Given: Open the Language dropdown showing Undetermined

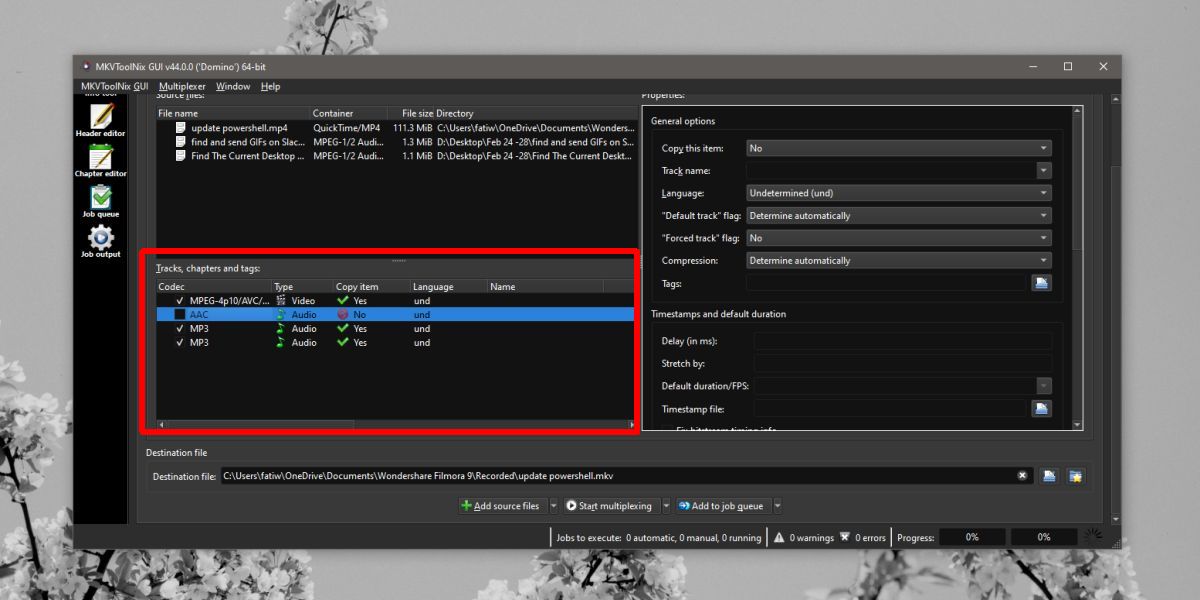Looking at the screenshot, I should point(899,193).
